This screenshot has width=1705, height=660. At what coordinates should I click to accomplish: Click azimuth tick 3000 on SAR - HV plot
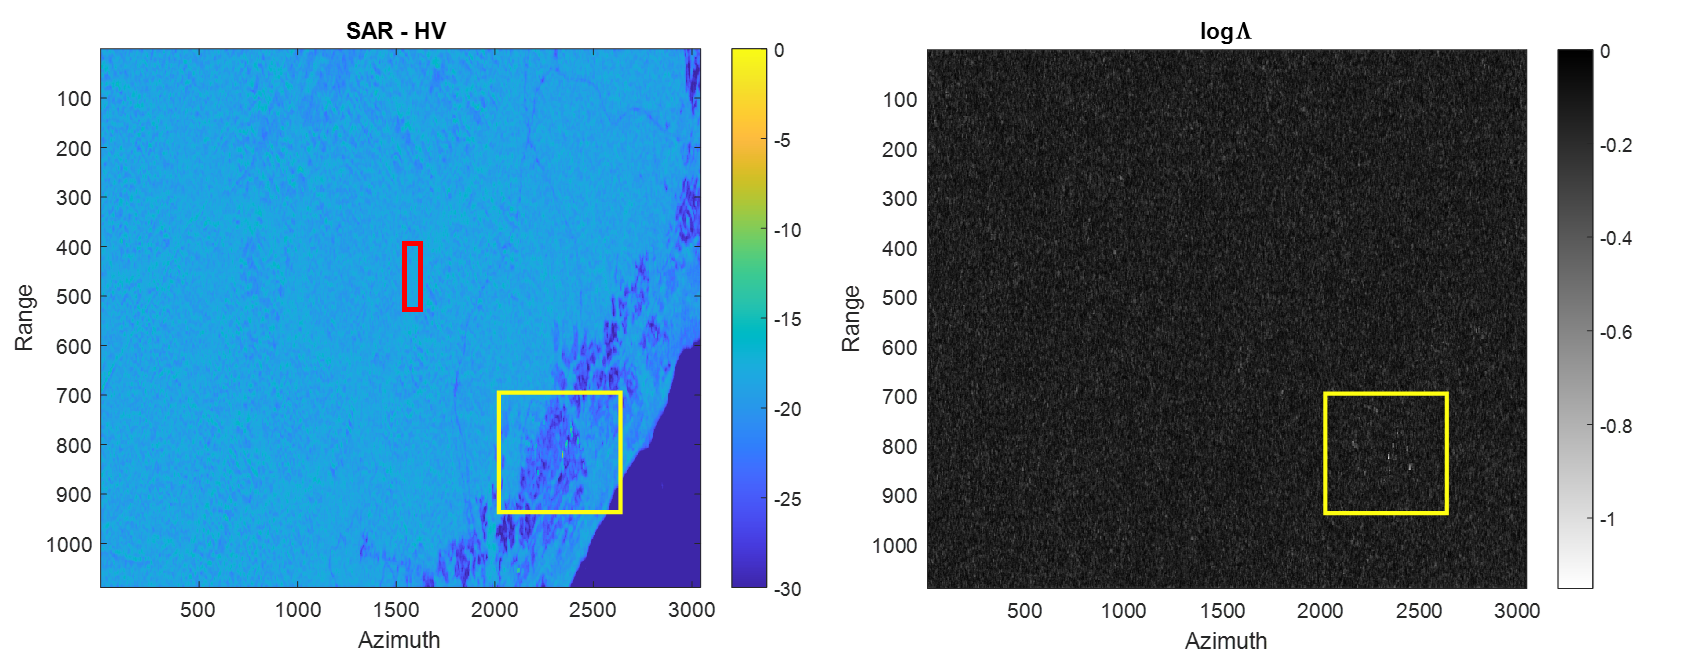691,610
